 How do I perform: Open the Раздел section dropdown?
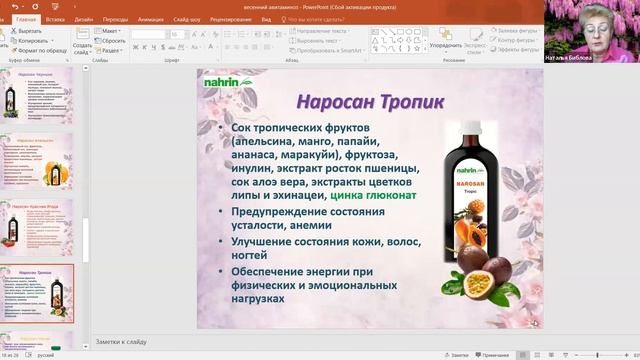(x=109, y=51)
